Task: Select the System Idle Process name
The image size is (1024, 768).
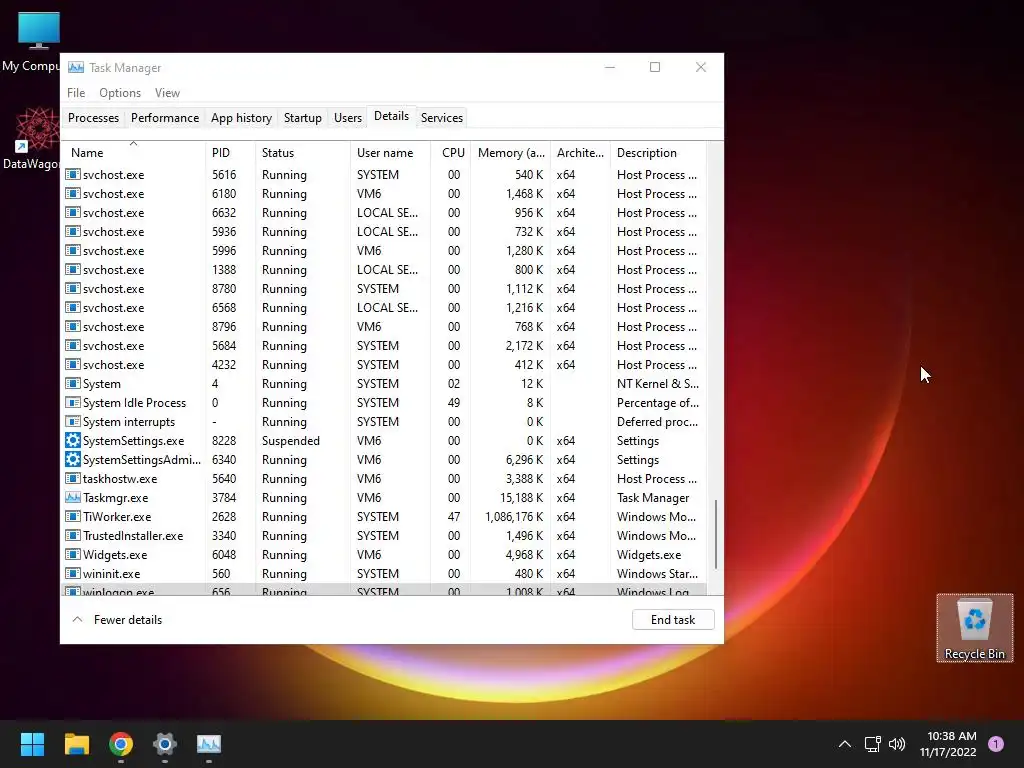Action: [135, 403]
